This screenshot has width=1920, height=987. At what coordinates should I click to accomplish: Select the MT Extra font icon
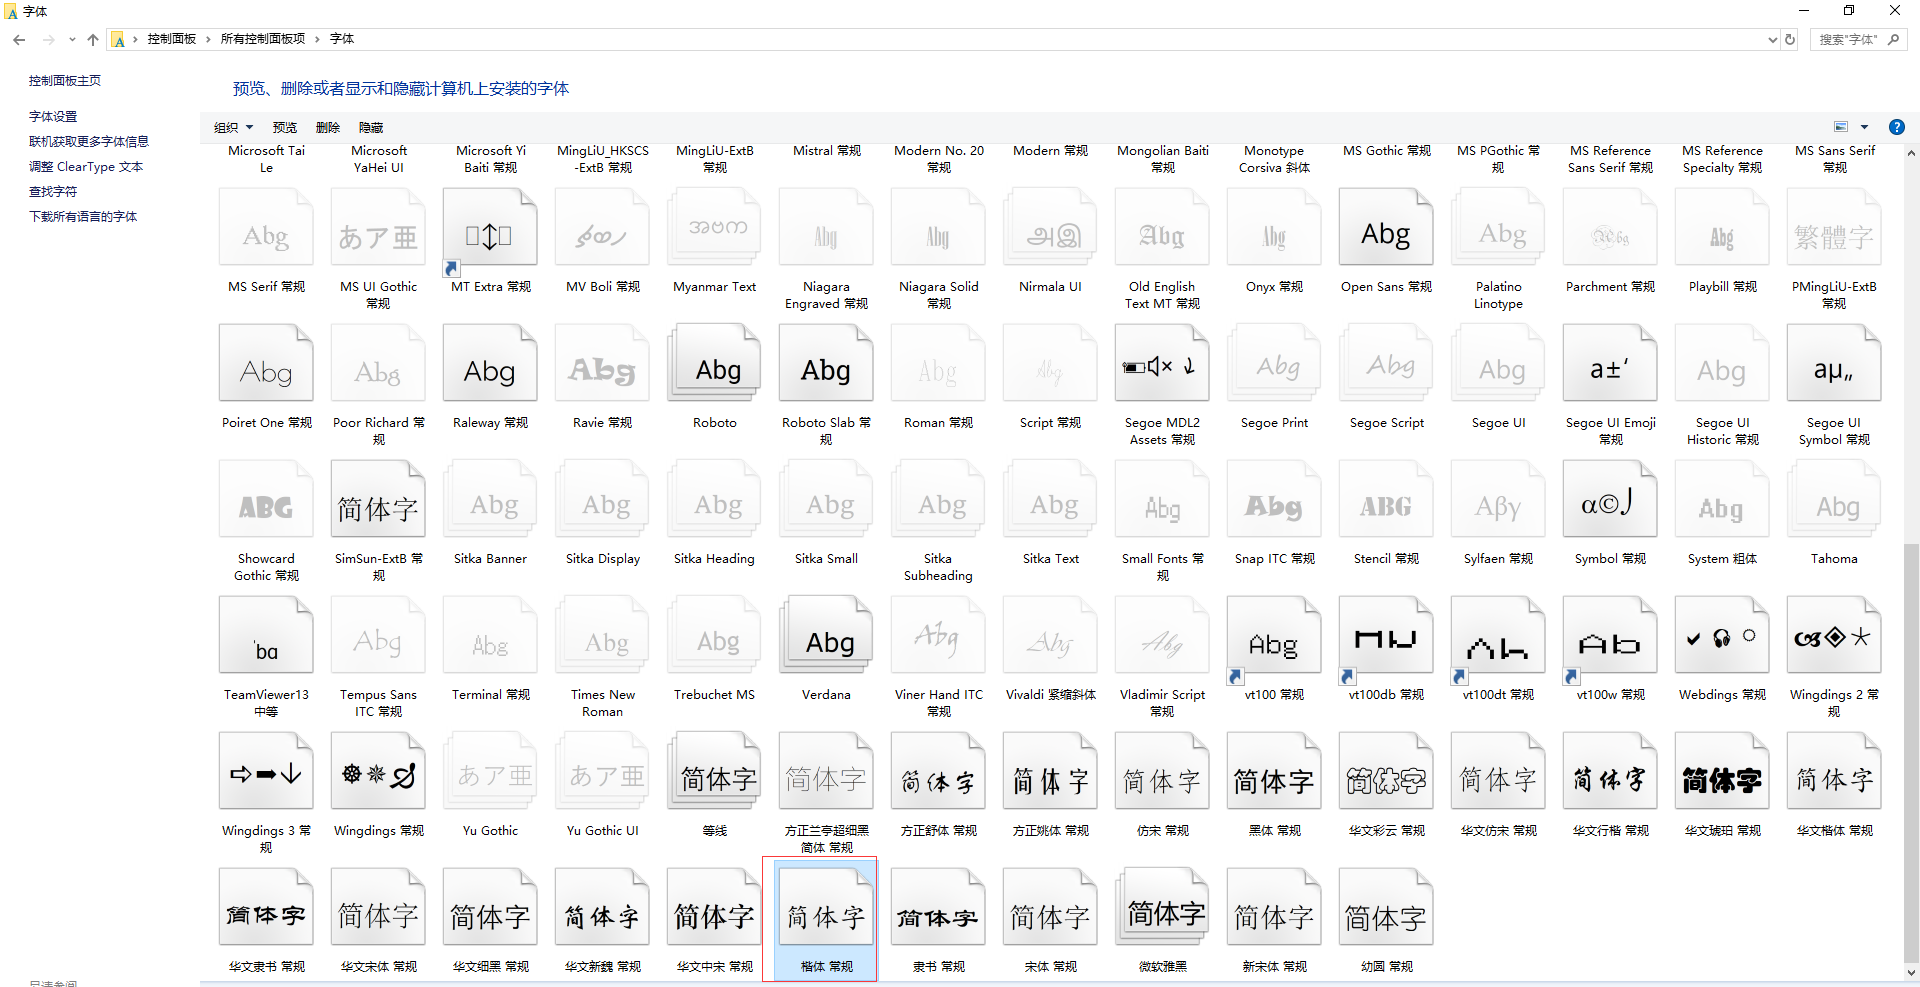pos(490,228)
